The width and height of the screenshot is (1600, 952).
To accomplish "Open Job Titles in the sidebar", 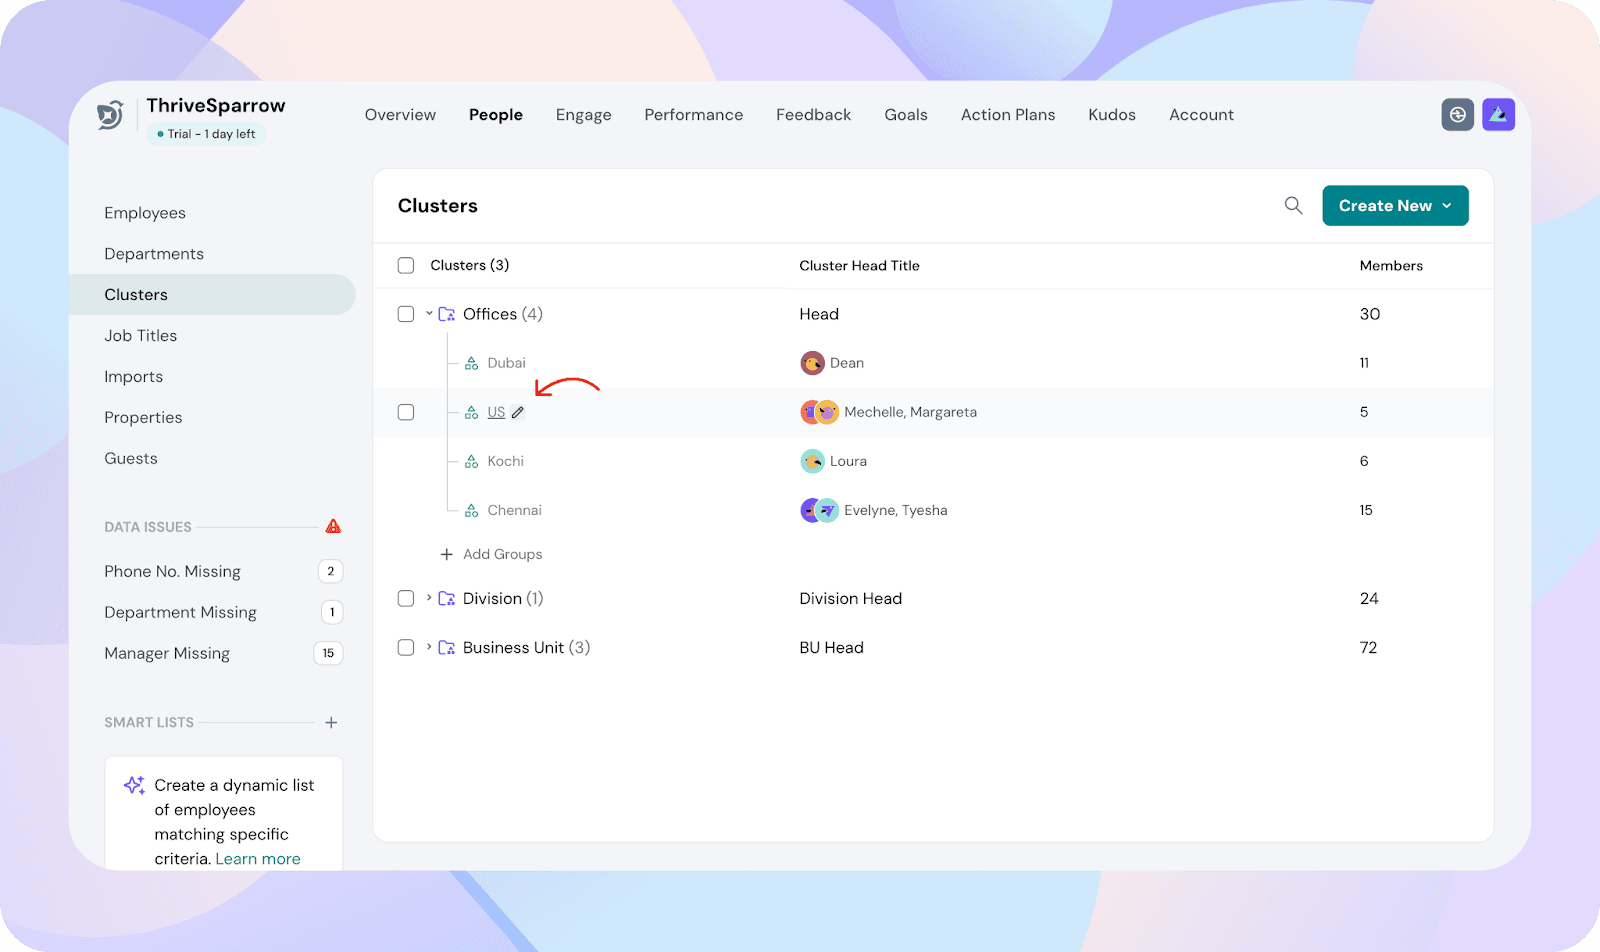I will (x=141, y=336).
